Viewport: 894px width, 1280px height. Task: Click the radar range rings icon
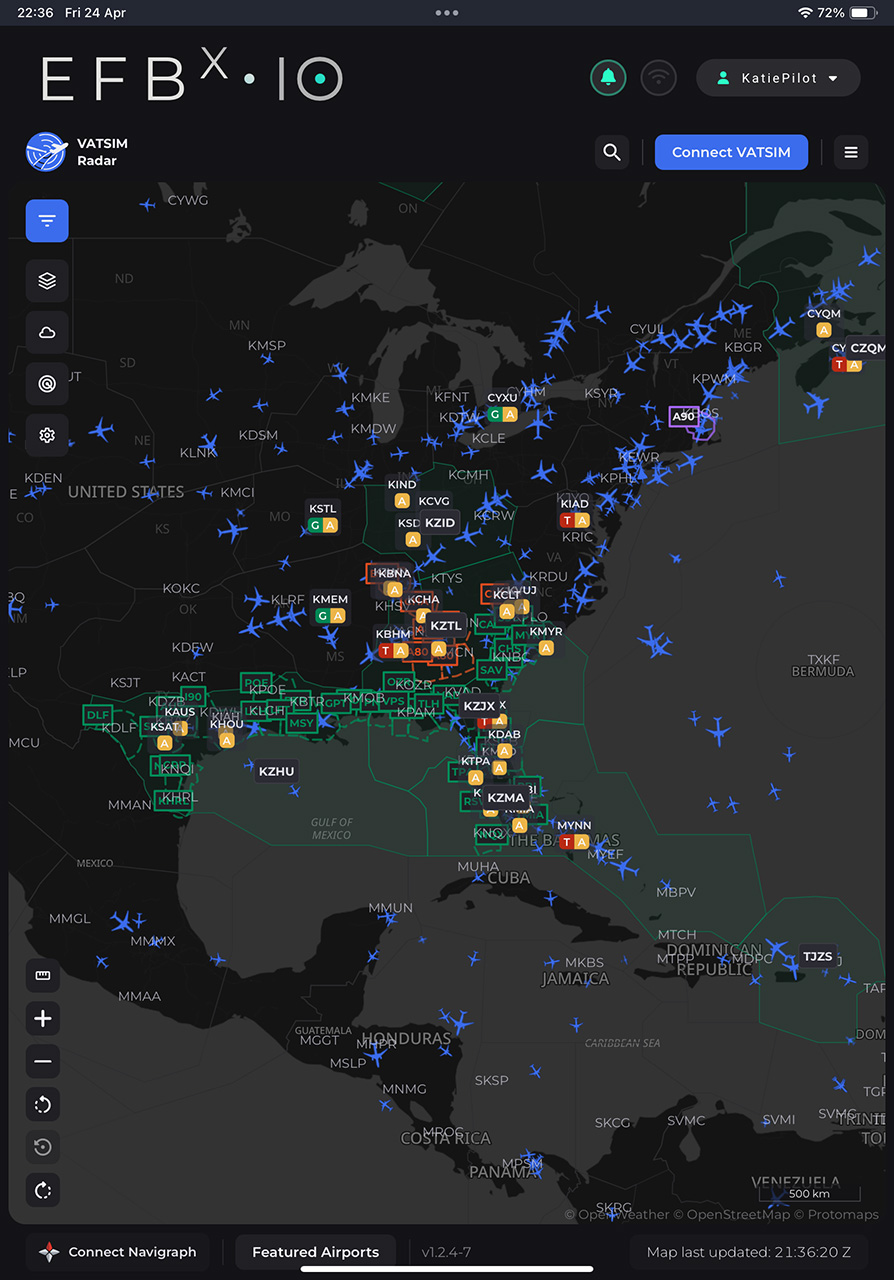point(47,383)
